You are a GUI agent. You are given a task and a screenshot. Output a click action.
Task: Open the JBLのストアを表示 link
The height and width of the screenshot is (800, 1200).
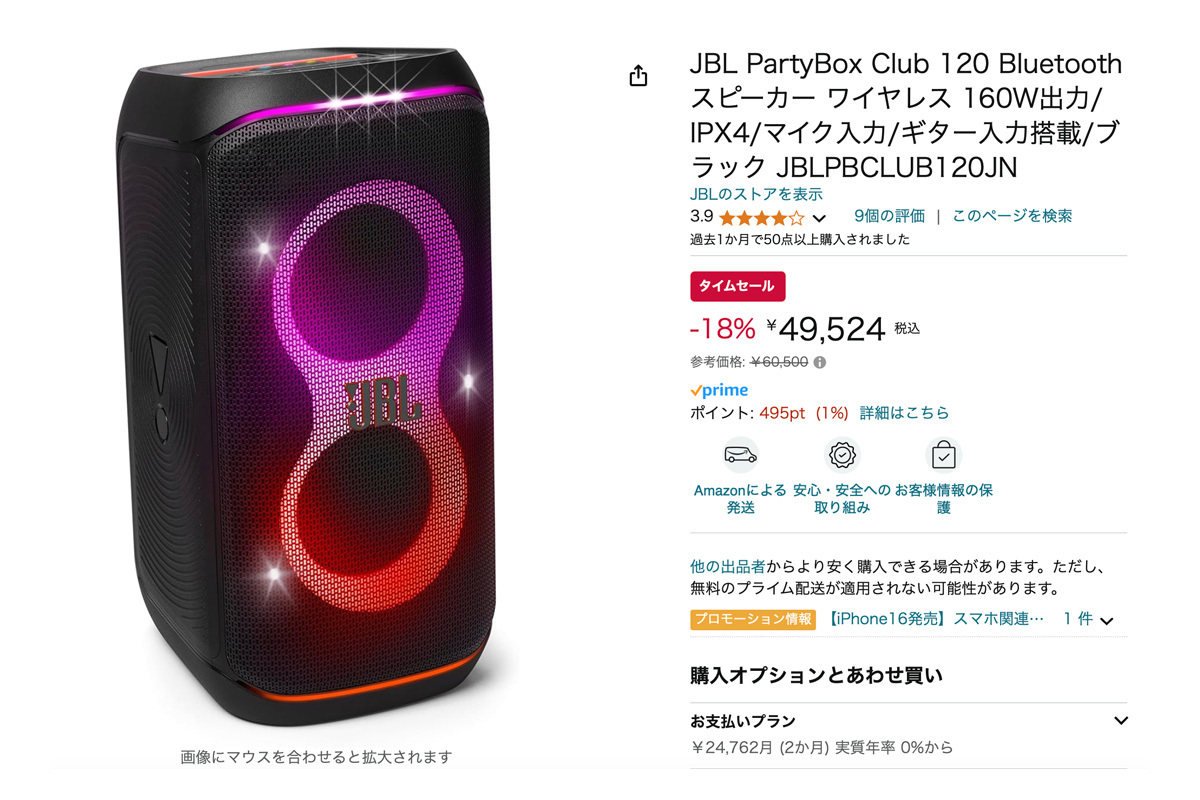coord(756,194)
